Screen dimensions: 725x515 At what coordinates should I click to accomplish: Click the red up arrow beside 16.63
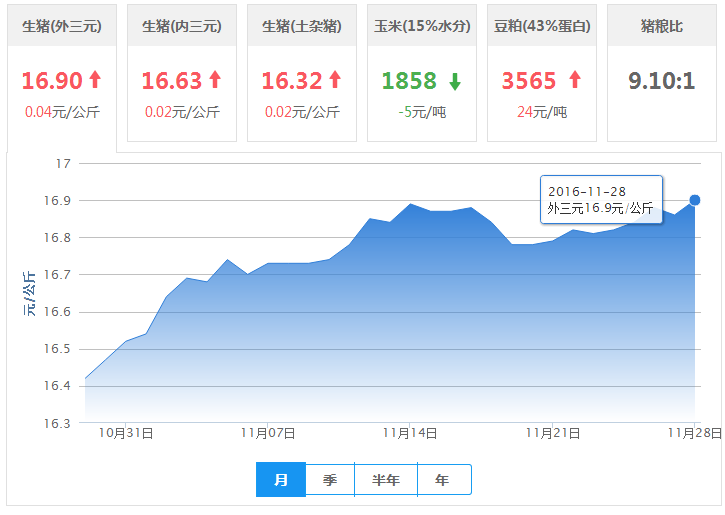click(215, 79)
